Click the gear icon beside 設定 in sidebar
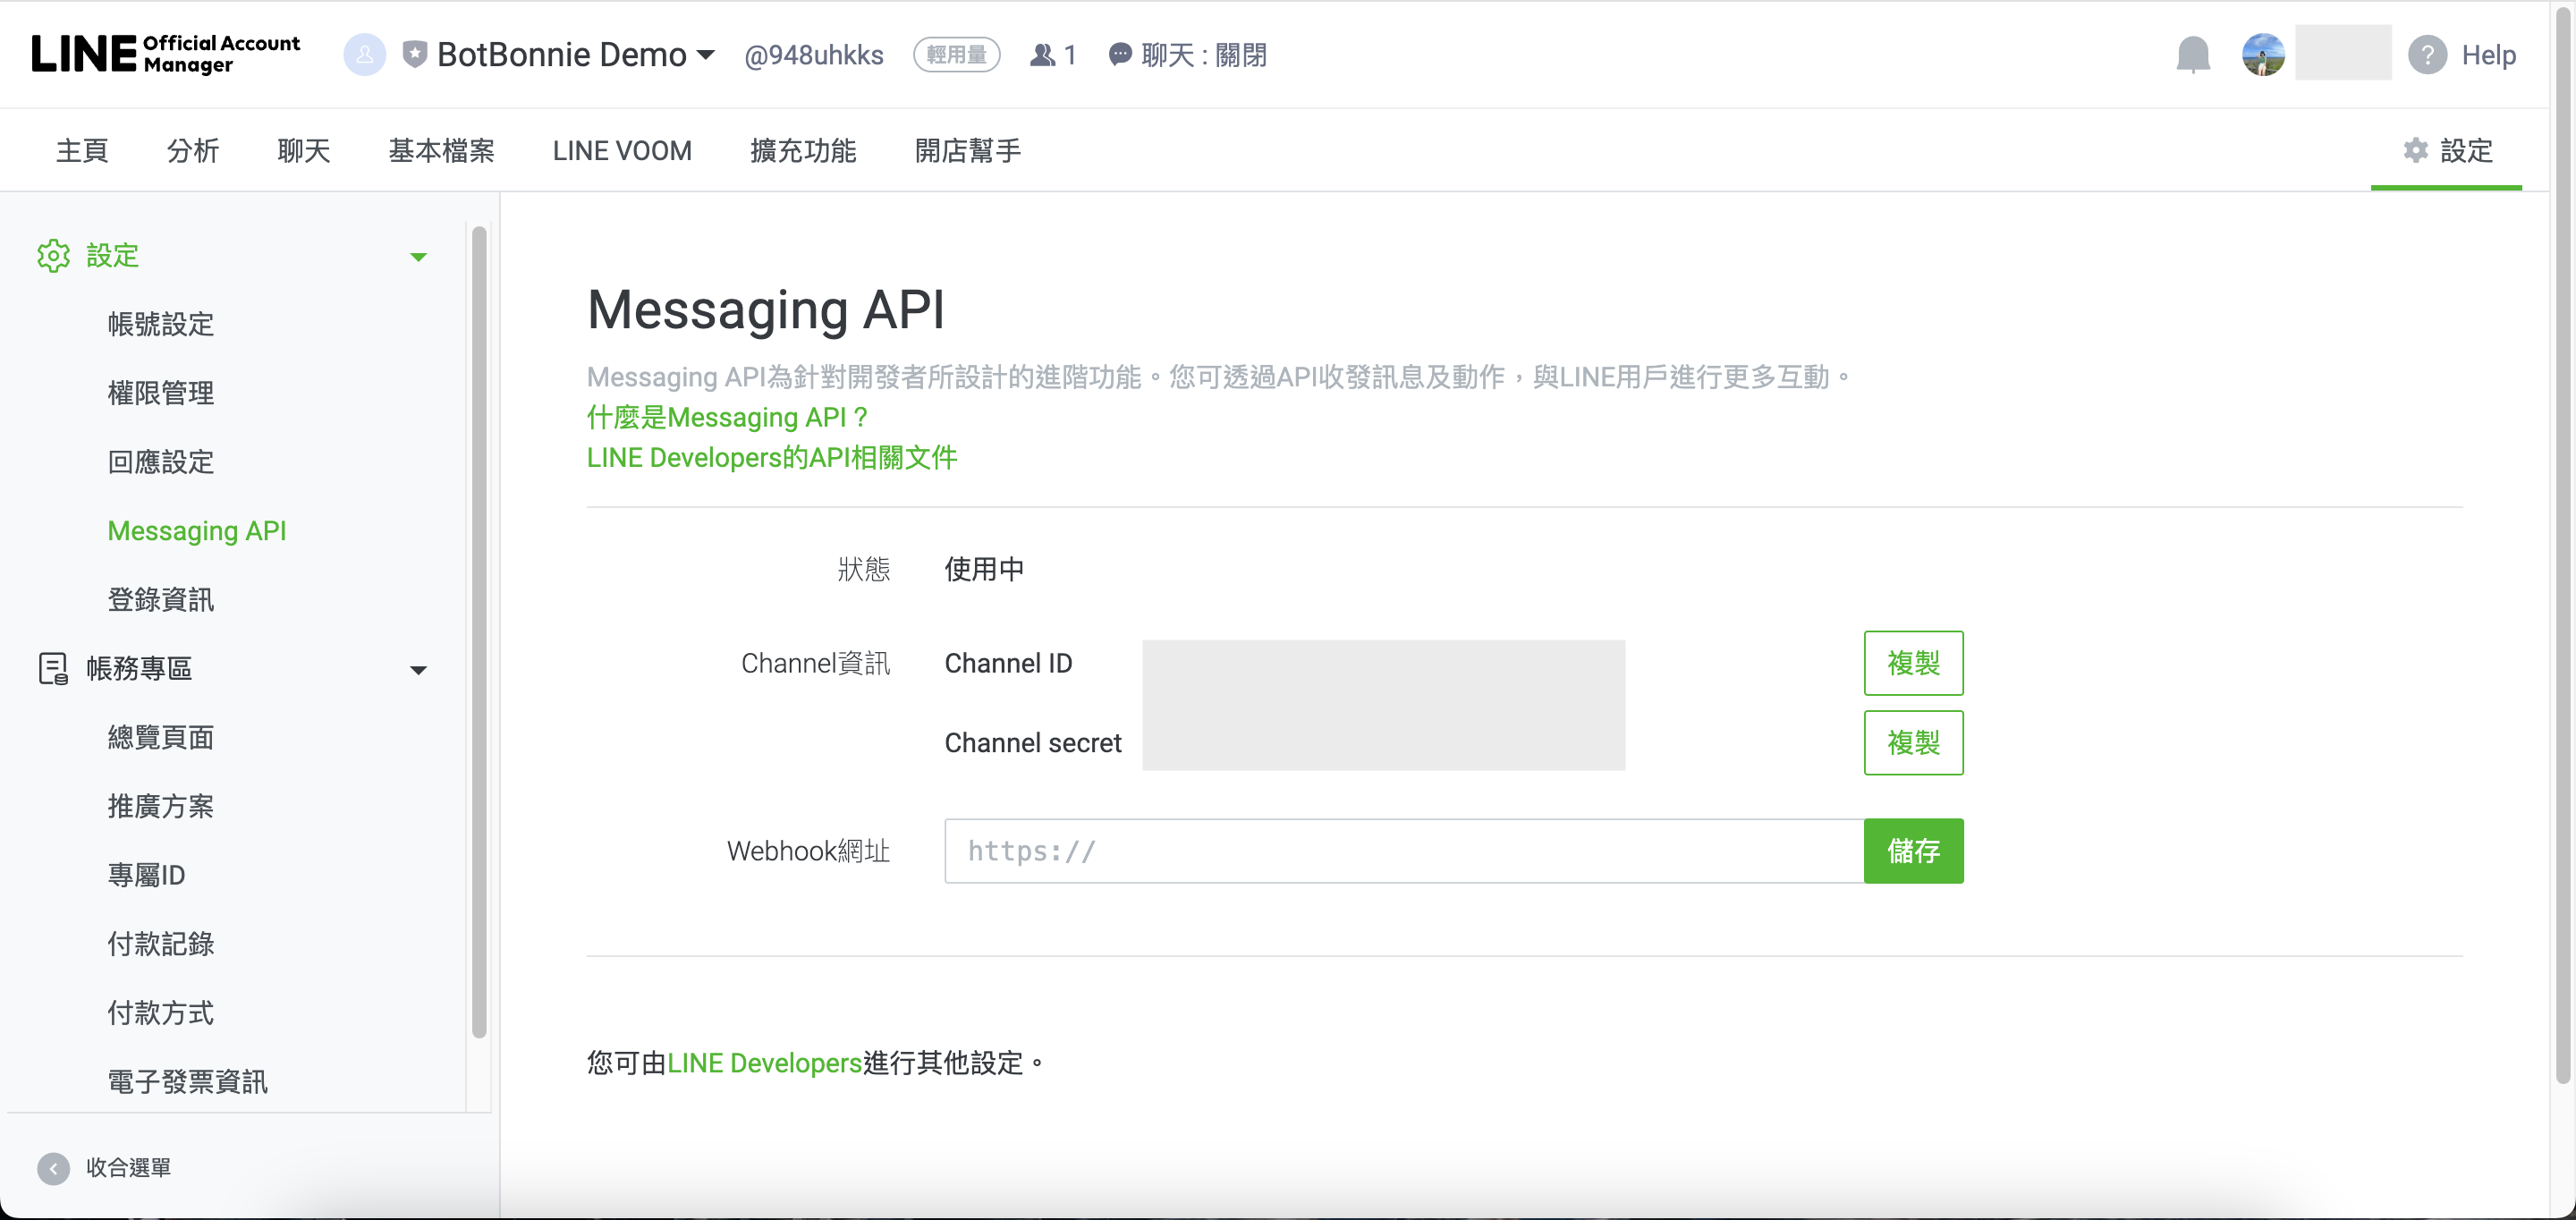 pyautogui.click(x=53, y=256)
